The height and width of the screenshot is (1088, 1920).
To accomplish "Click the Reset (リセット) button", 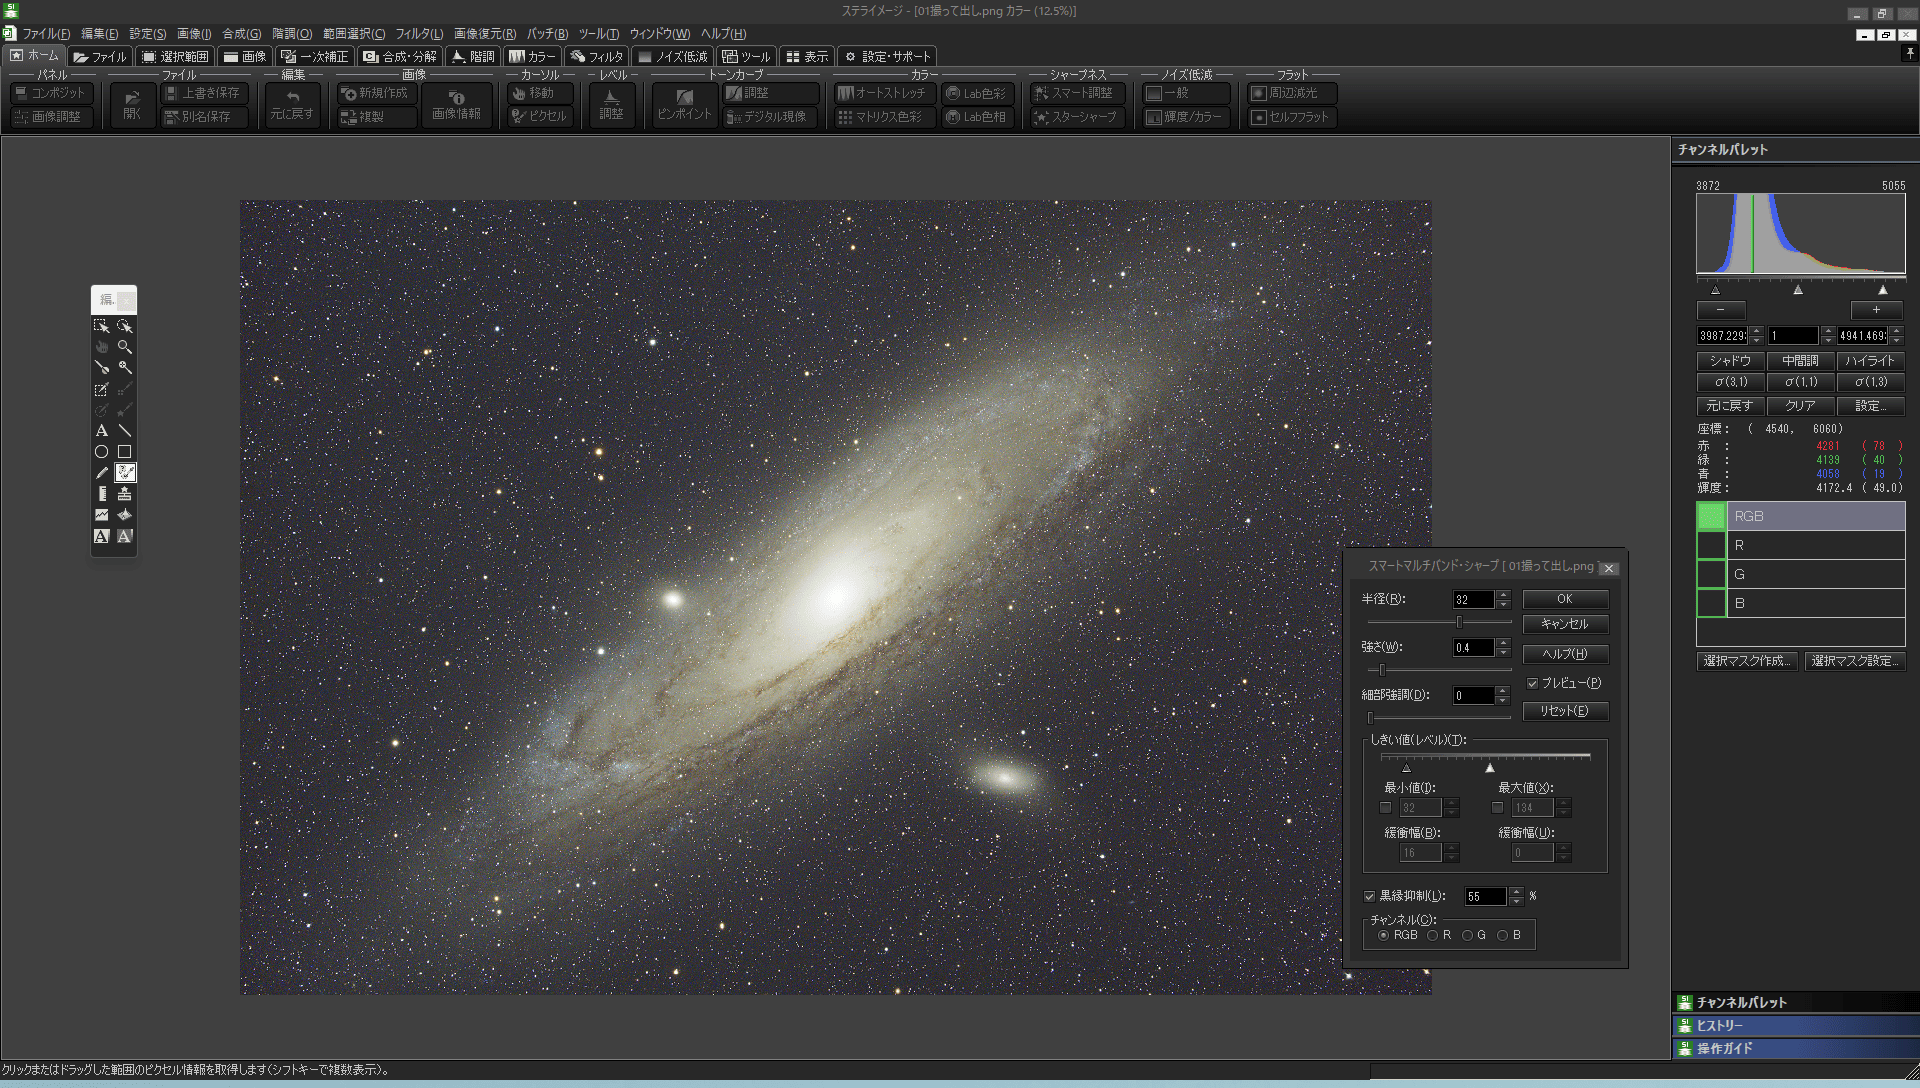I will point(1564,711).
